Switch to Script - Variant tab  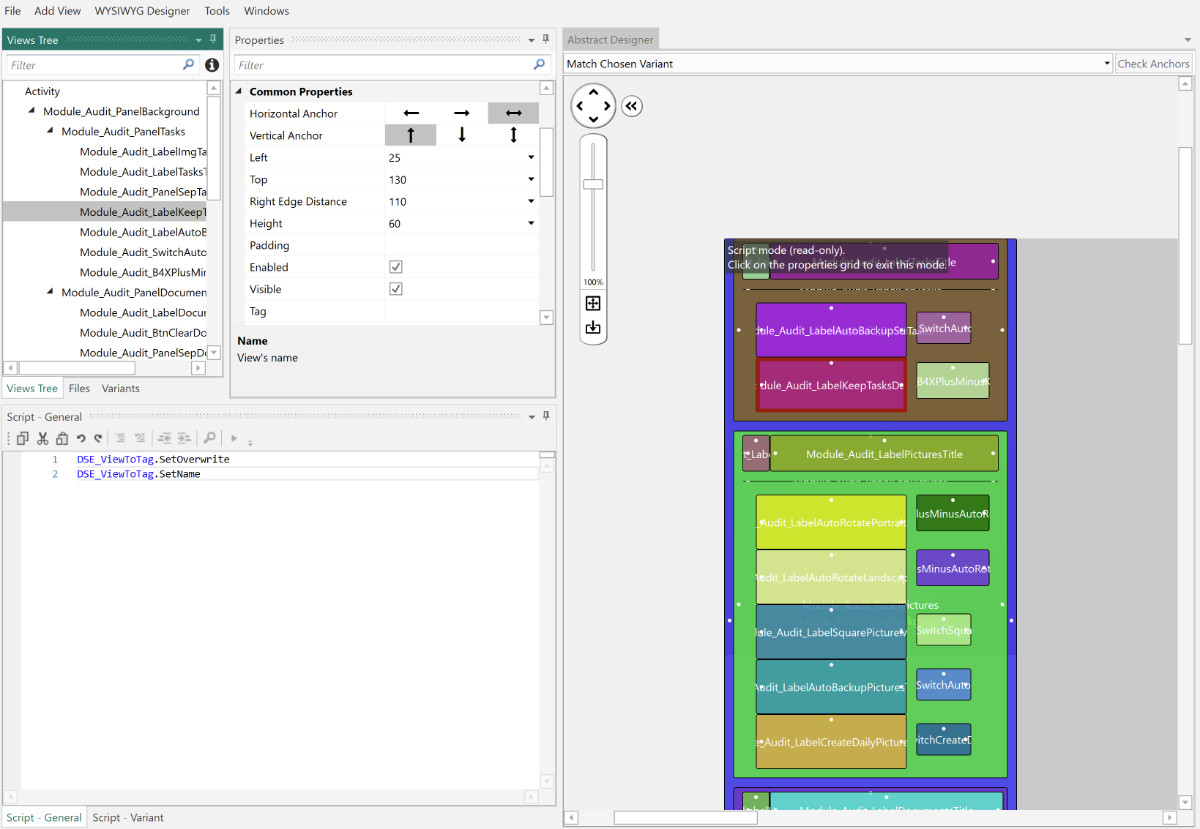pos(128,817)
